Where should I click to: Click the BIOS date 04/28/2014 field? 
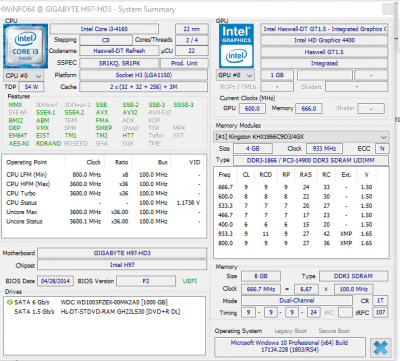click(56, 281)
